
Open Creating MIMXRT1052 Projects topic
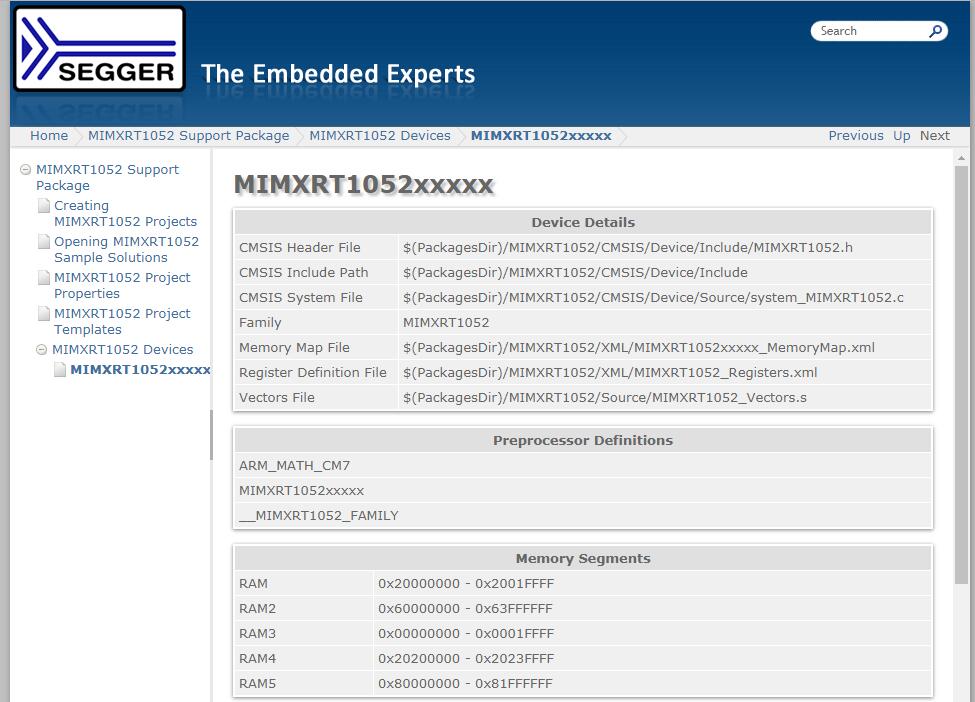coord(125,213)
